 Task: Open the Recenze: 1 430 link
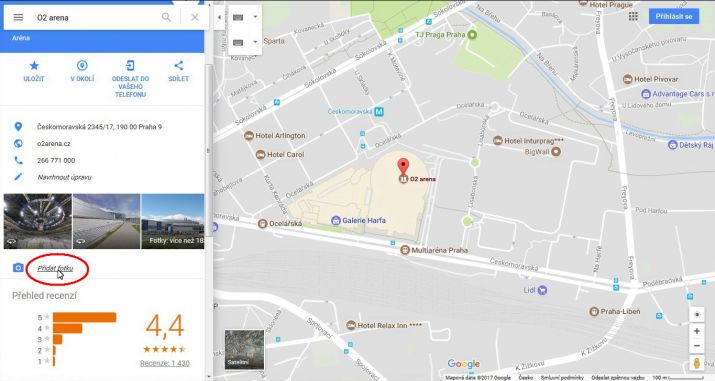(165, 363)
